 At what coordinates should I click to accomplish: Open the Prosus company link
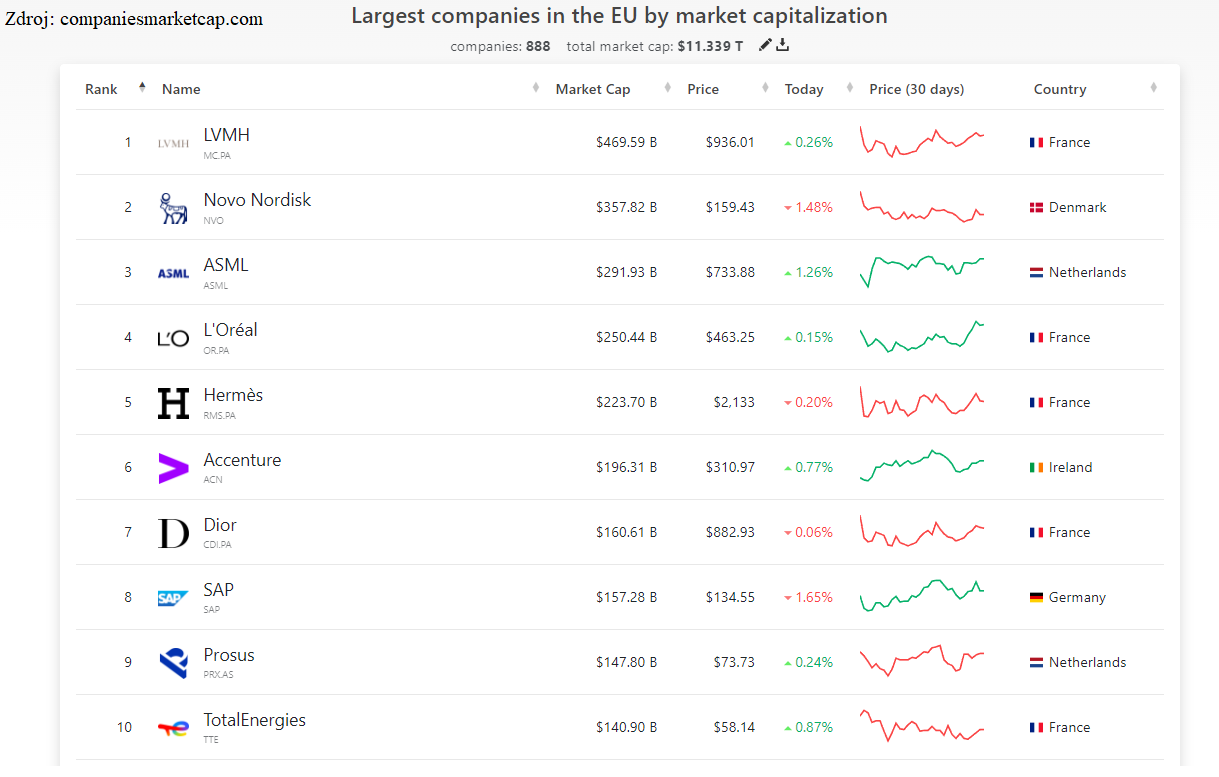(229, 655)
